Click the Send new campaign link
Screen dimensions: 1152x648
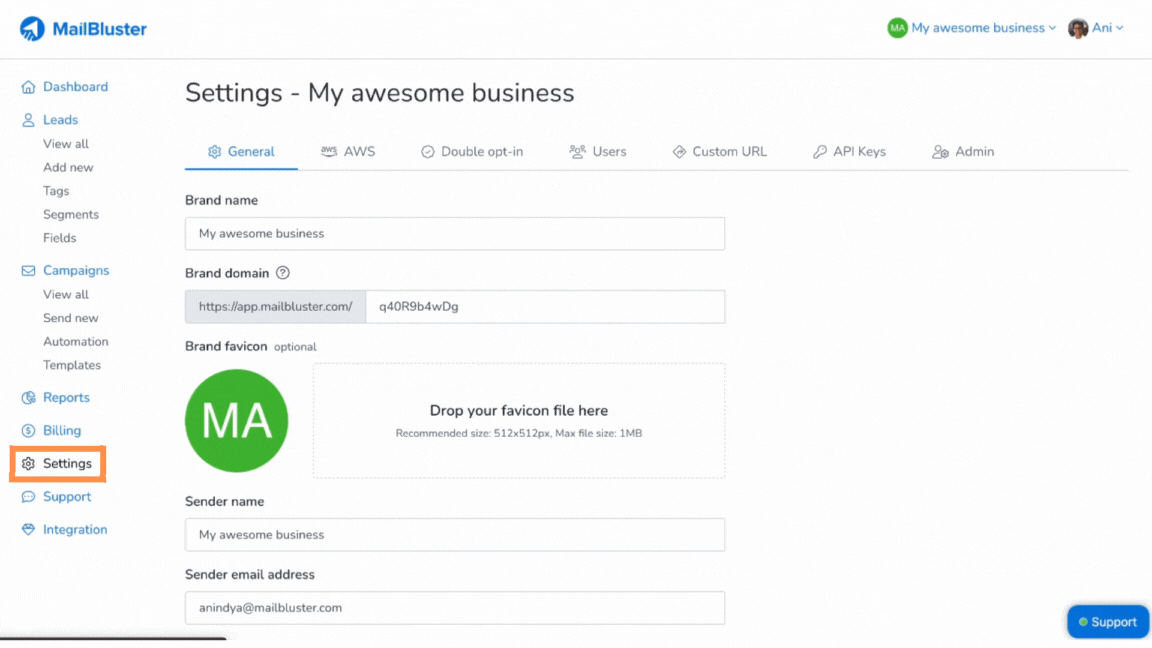point(70,317)
